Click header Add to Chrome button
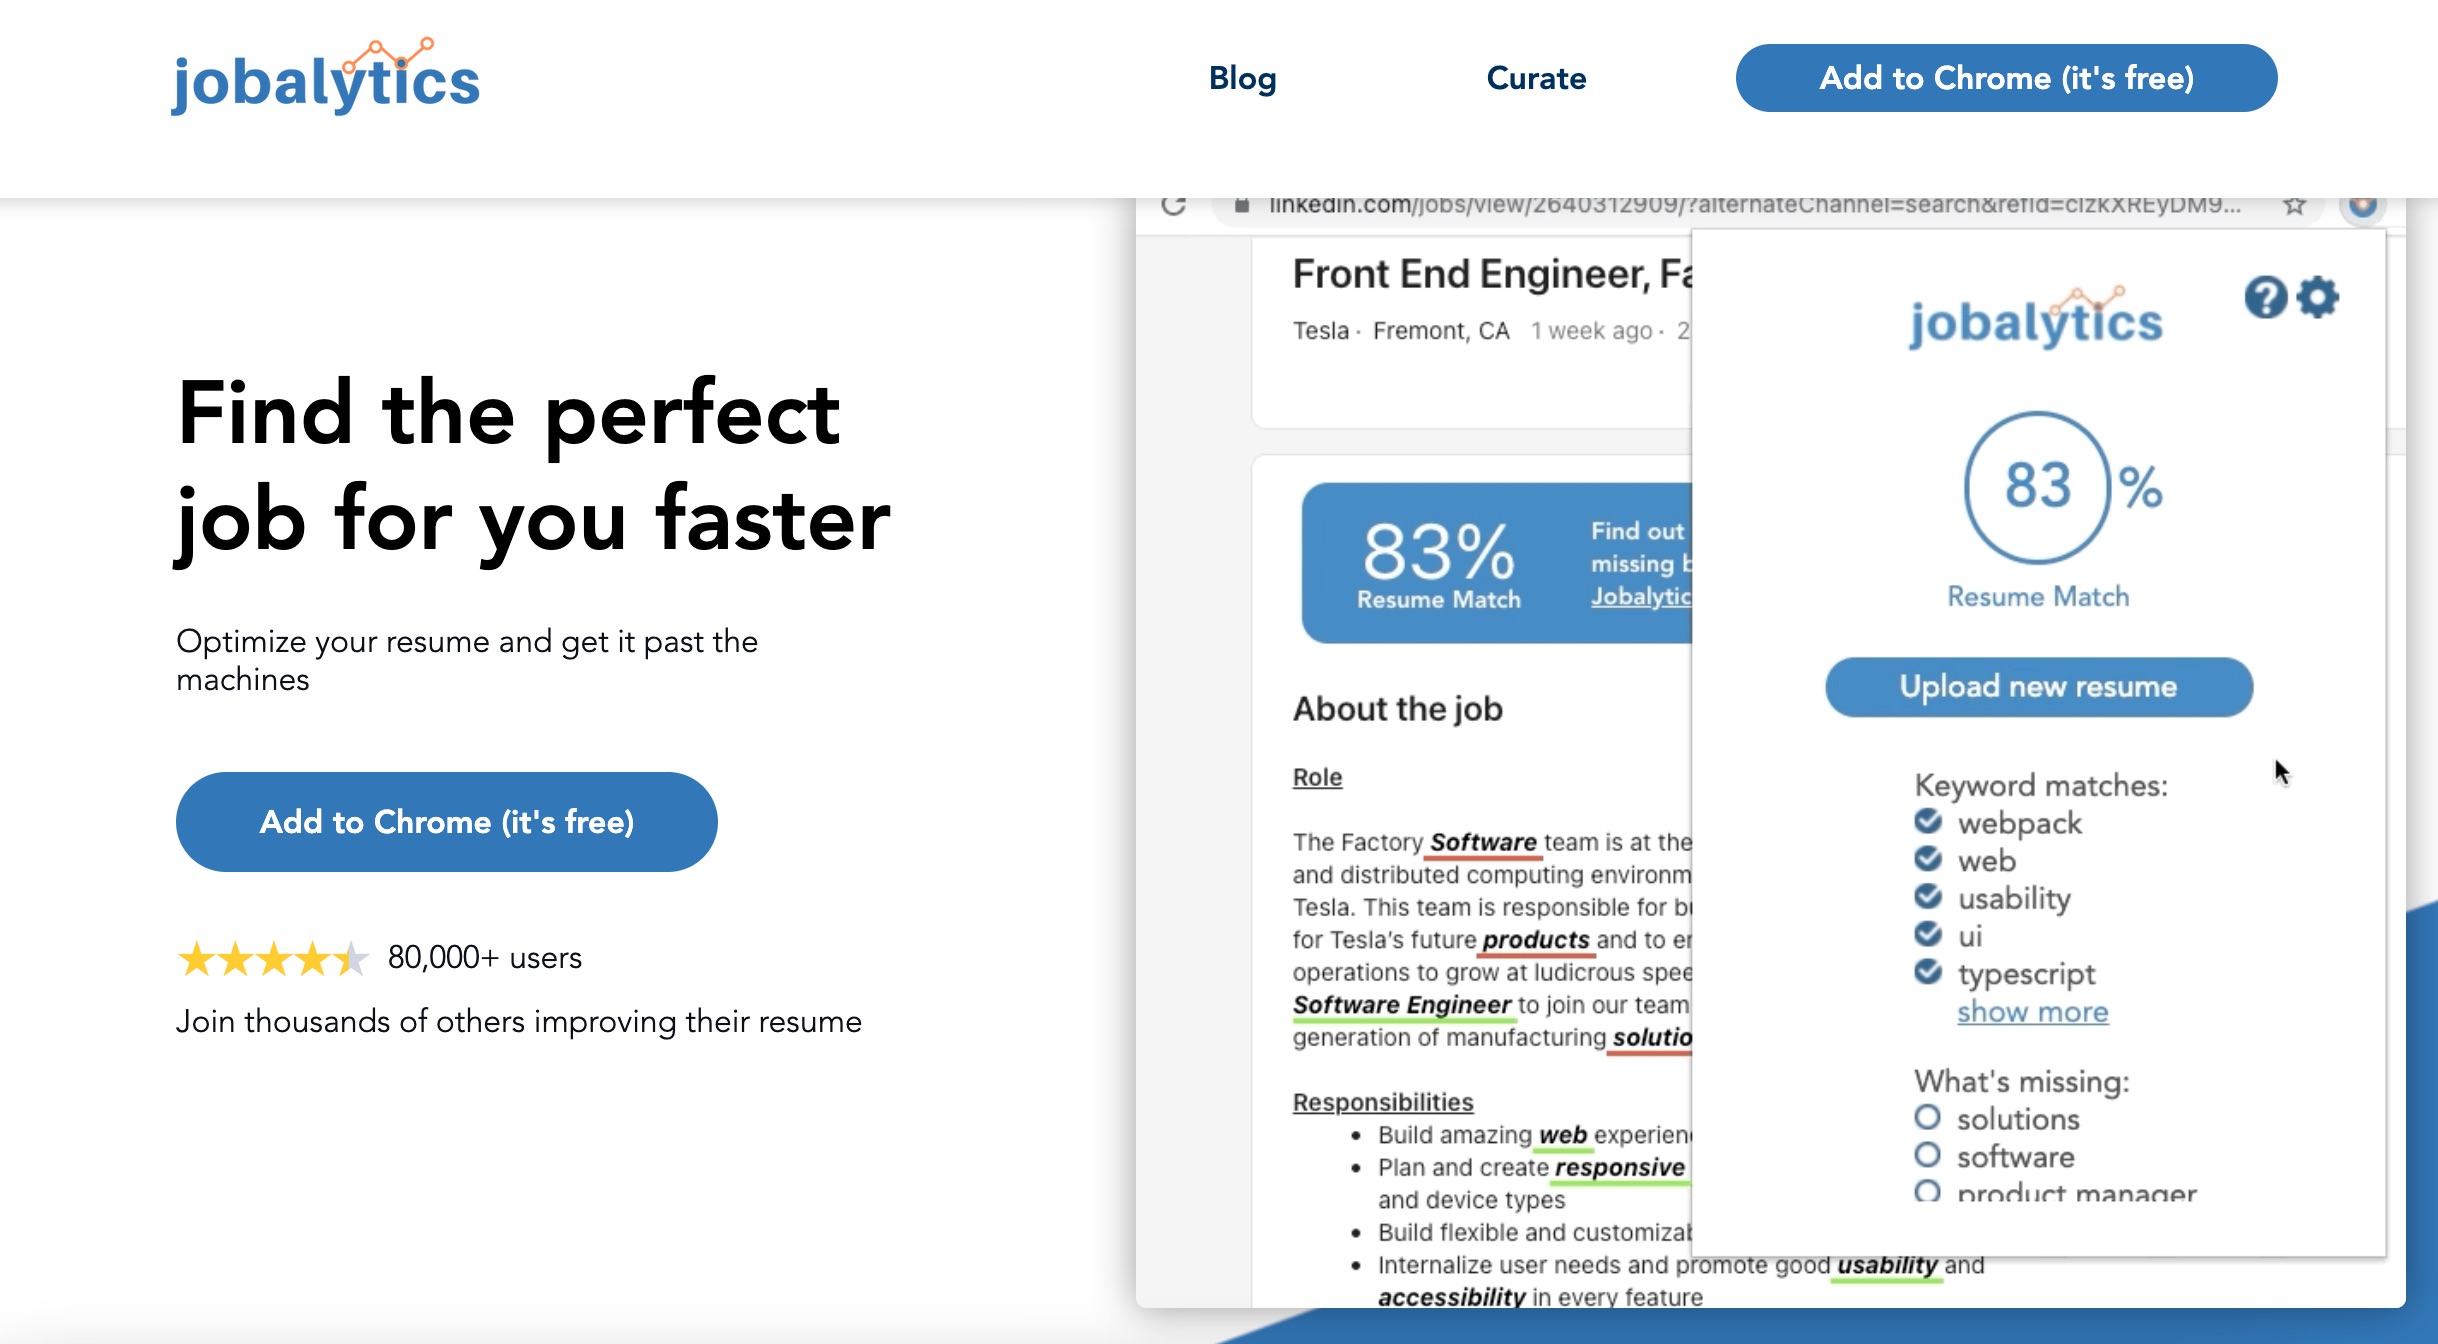The width and height of the screenshot is (2438, 1344). coord(2006,78)
